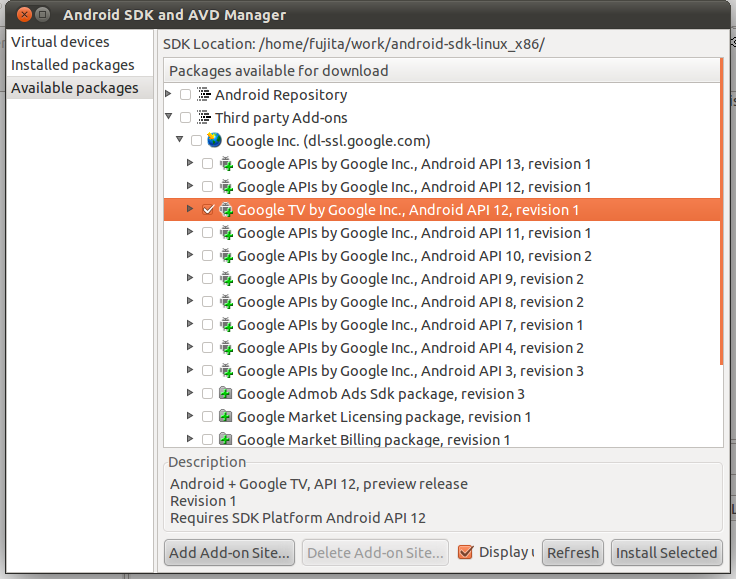The width and height of the screenshot is (736, 579).
Task: Click the add-on icon for Google APIs API 7
Action: coord(226,324)
